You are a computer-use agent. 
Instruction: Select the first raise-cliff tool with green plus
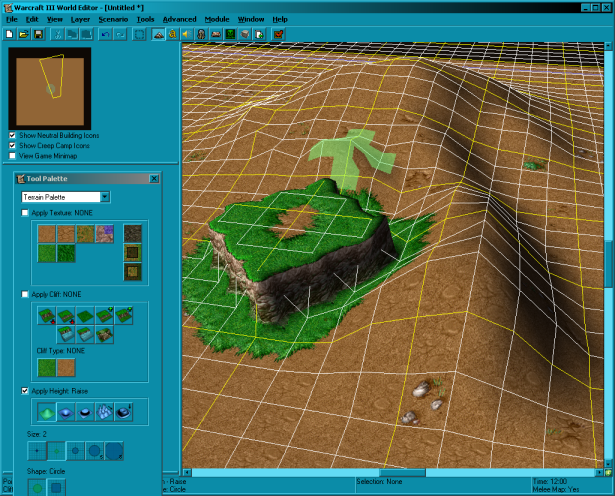coord(104,316)
